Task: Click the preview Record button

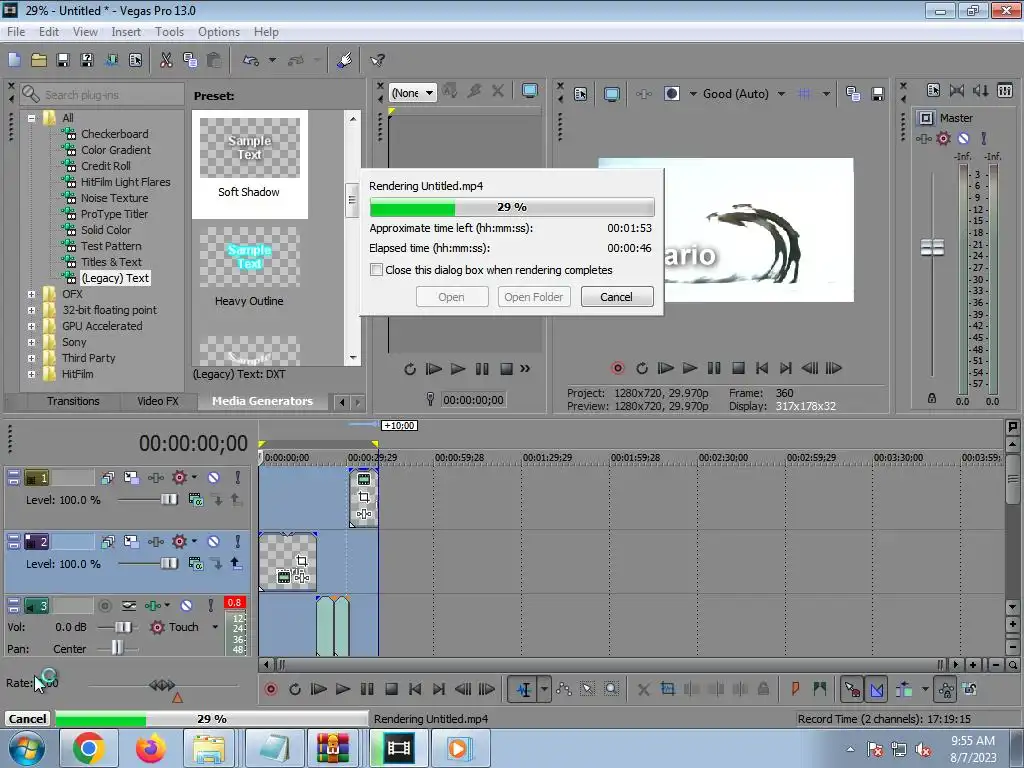Action: [x=617, y=368]
